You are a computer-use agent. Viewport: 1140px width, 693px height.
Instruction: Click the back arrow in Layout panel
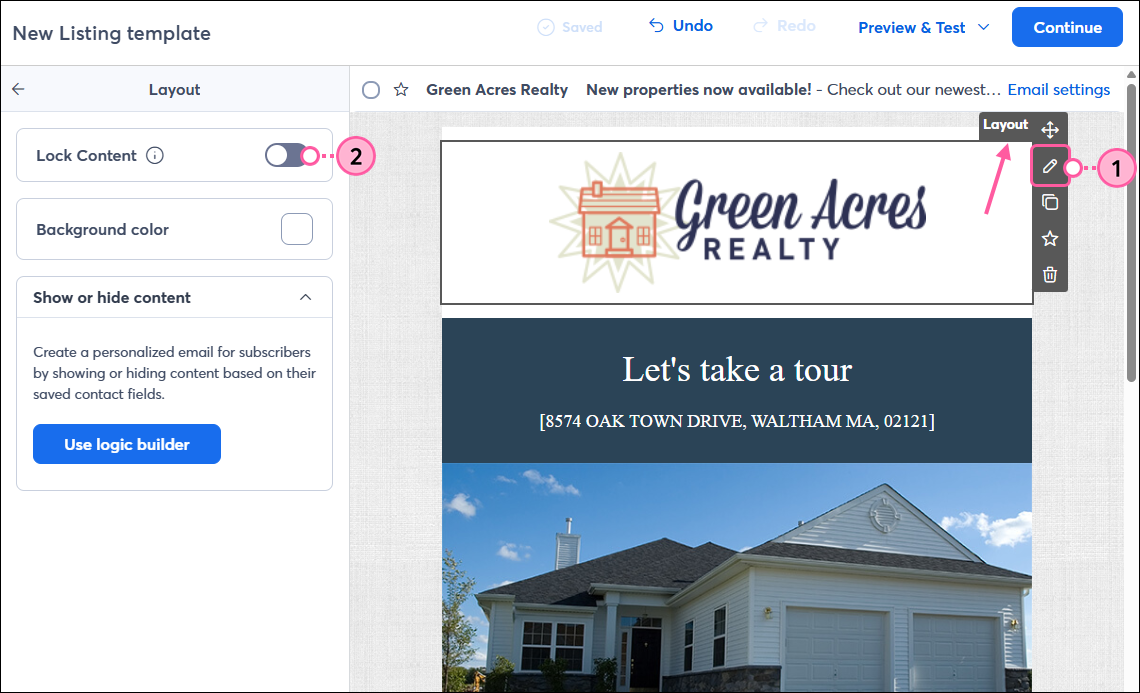[18, 89]
